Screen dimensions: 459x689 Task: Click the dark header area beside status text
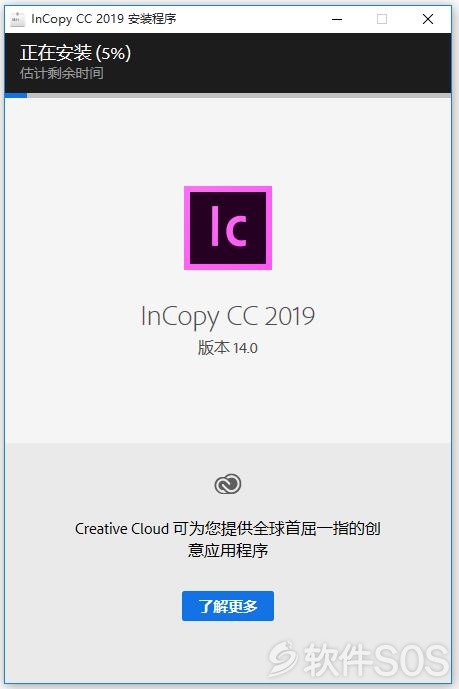(290, 62)
